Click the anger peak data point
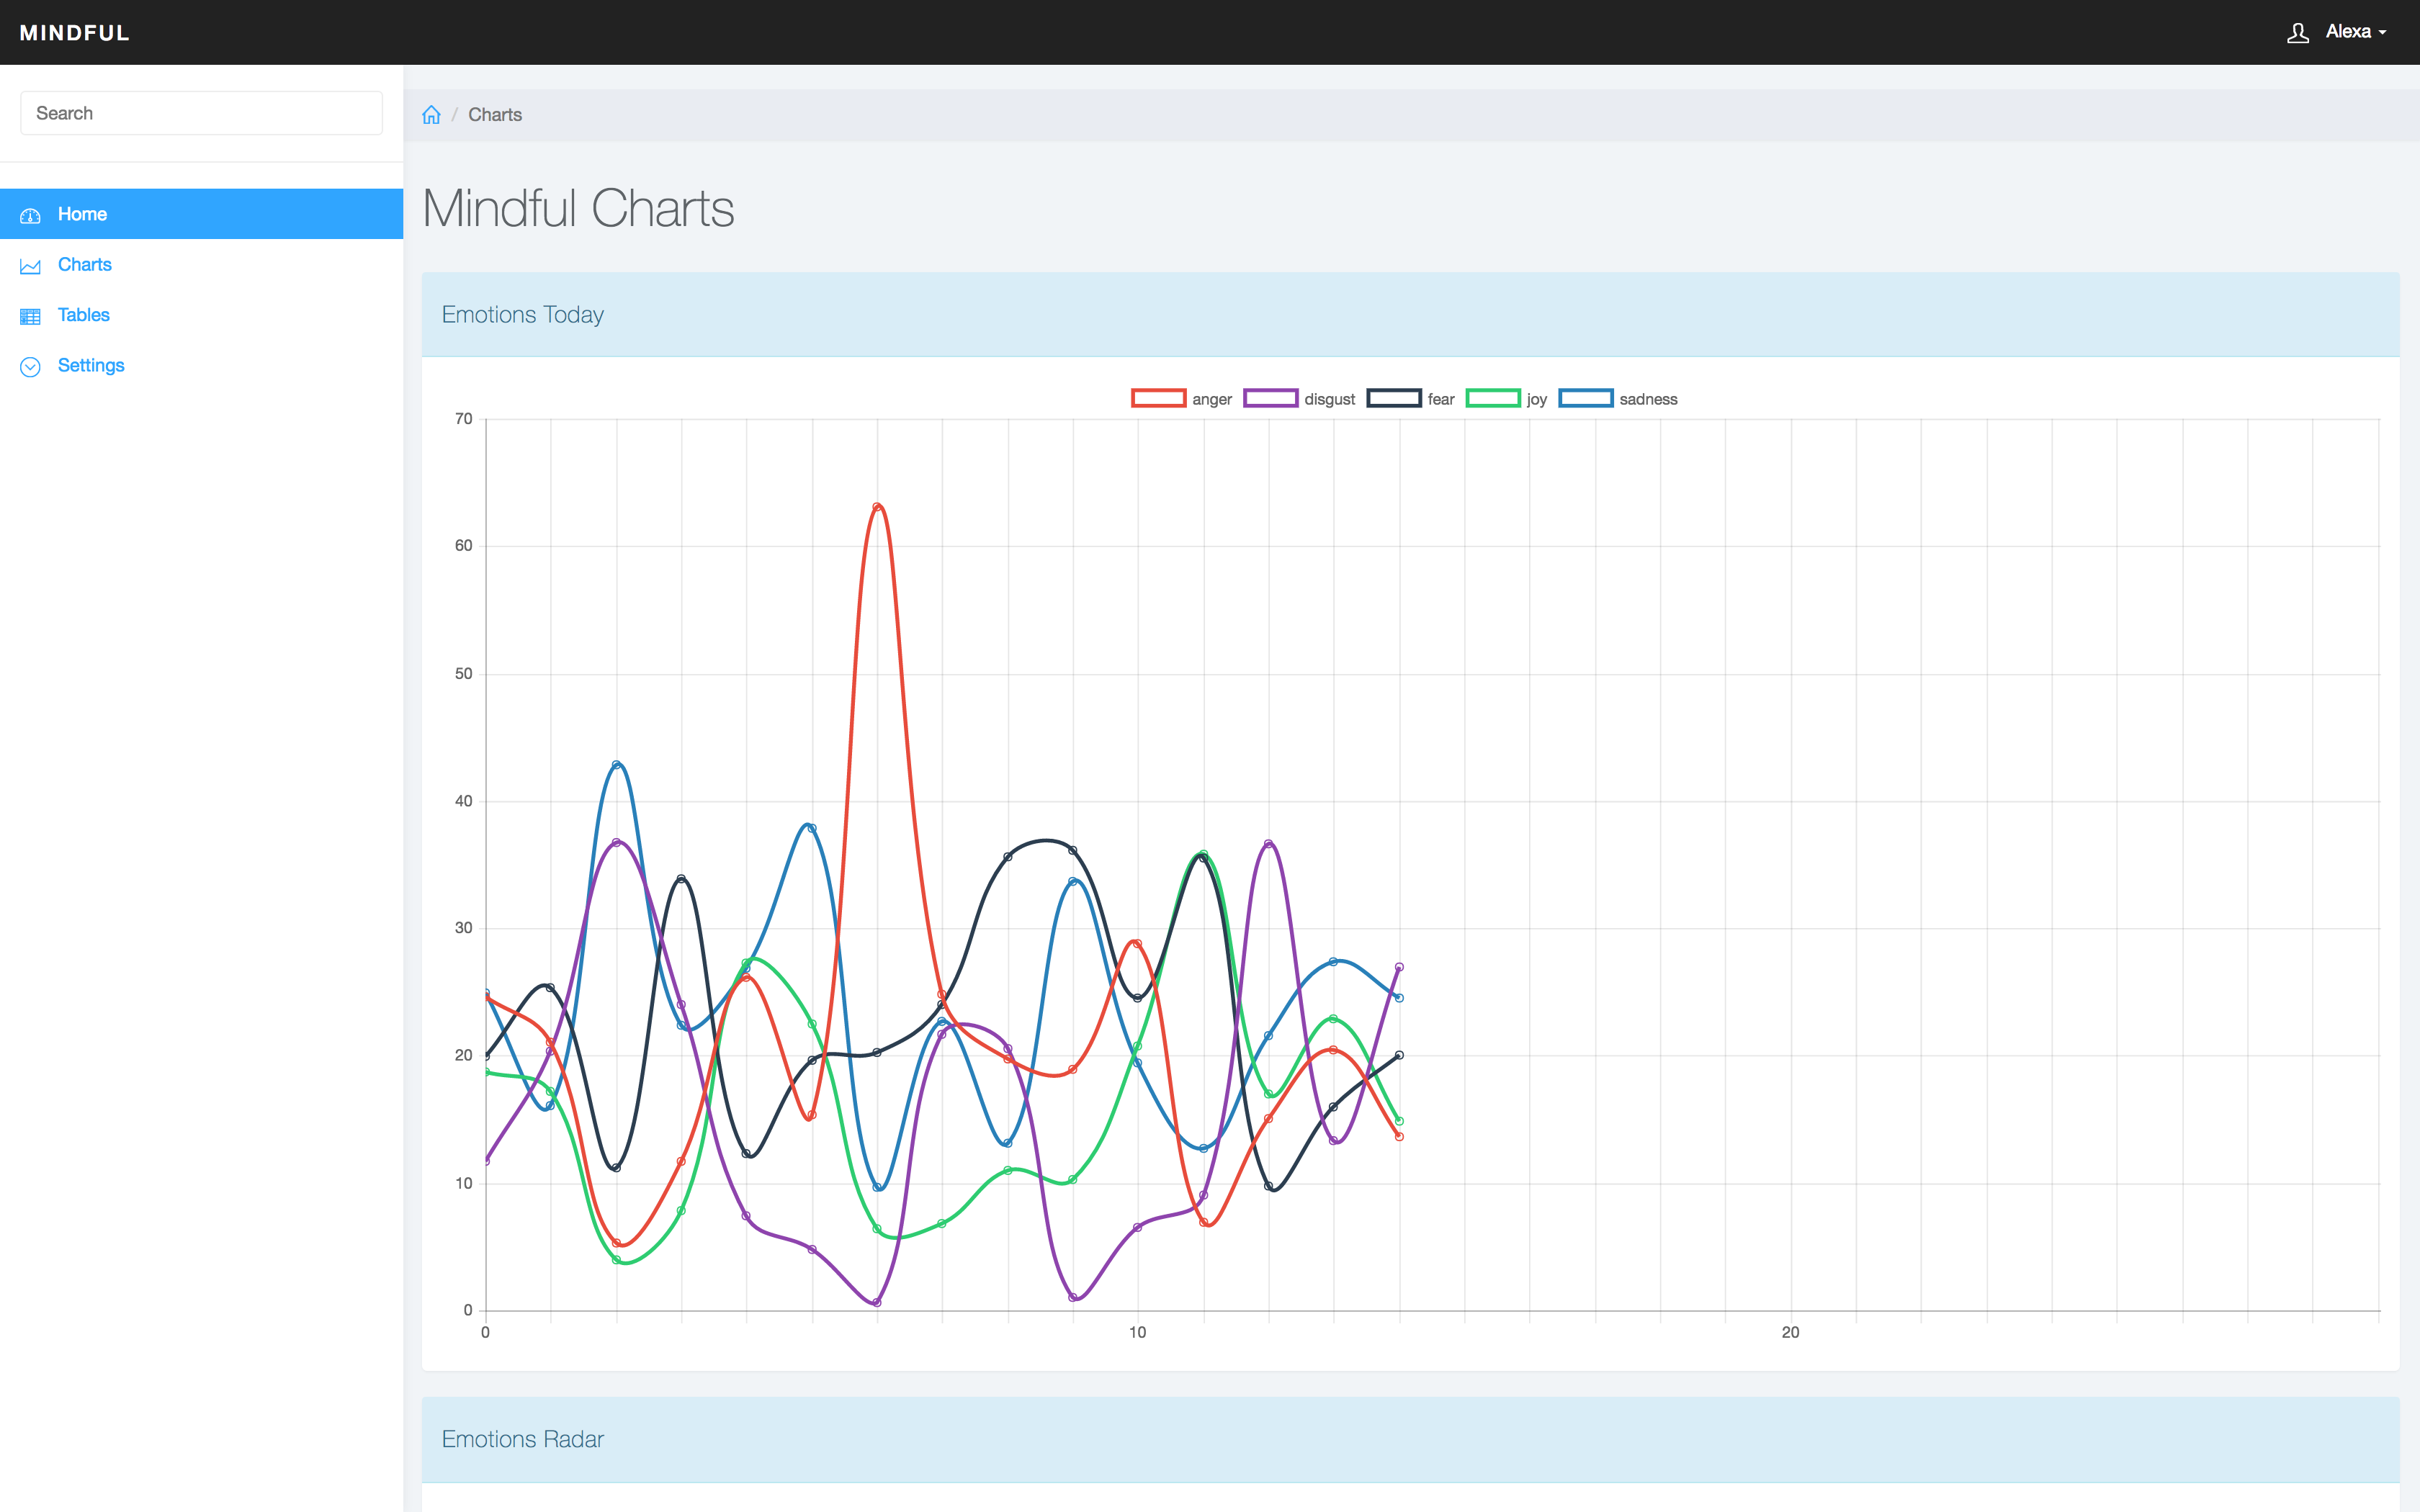The height and width of the screenshot is (1512, 2420). click(877, 507)
